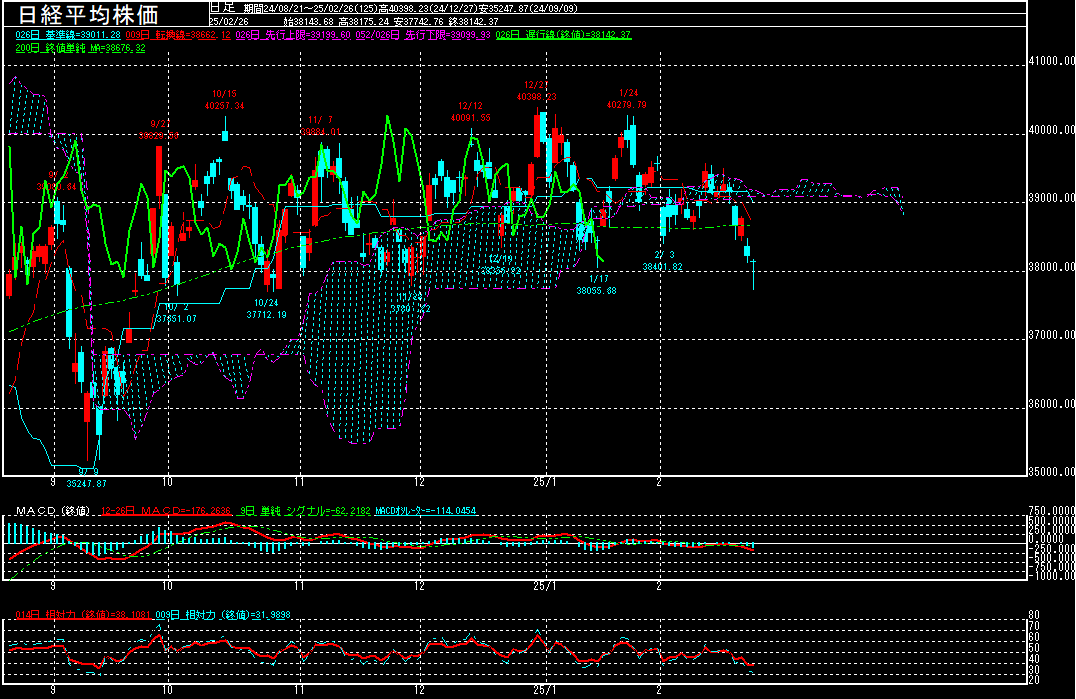Click the 009日 相対力 (終値)=31.9898 label
Image resolution: width=1076 pixels, height=699 pixels.
(223, 615)
